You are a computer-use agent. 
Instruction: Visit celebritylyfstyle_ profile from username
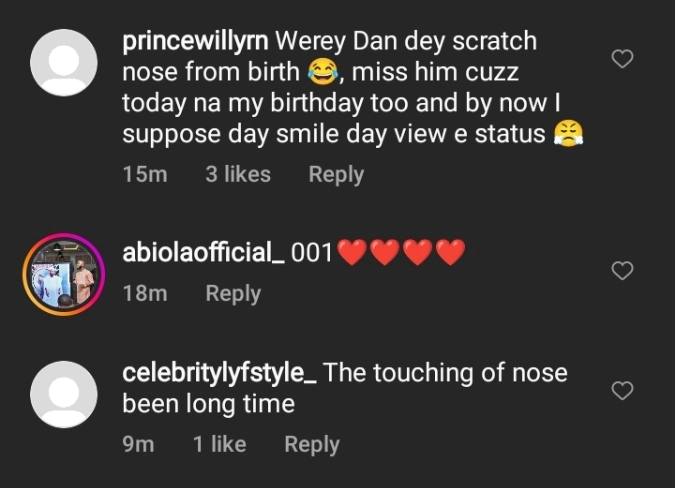point(219,373)
